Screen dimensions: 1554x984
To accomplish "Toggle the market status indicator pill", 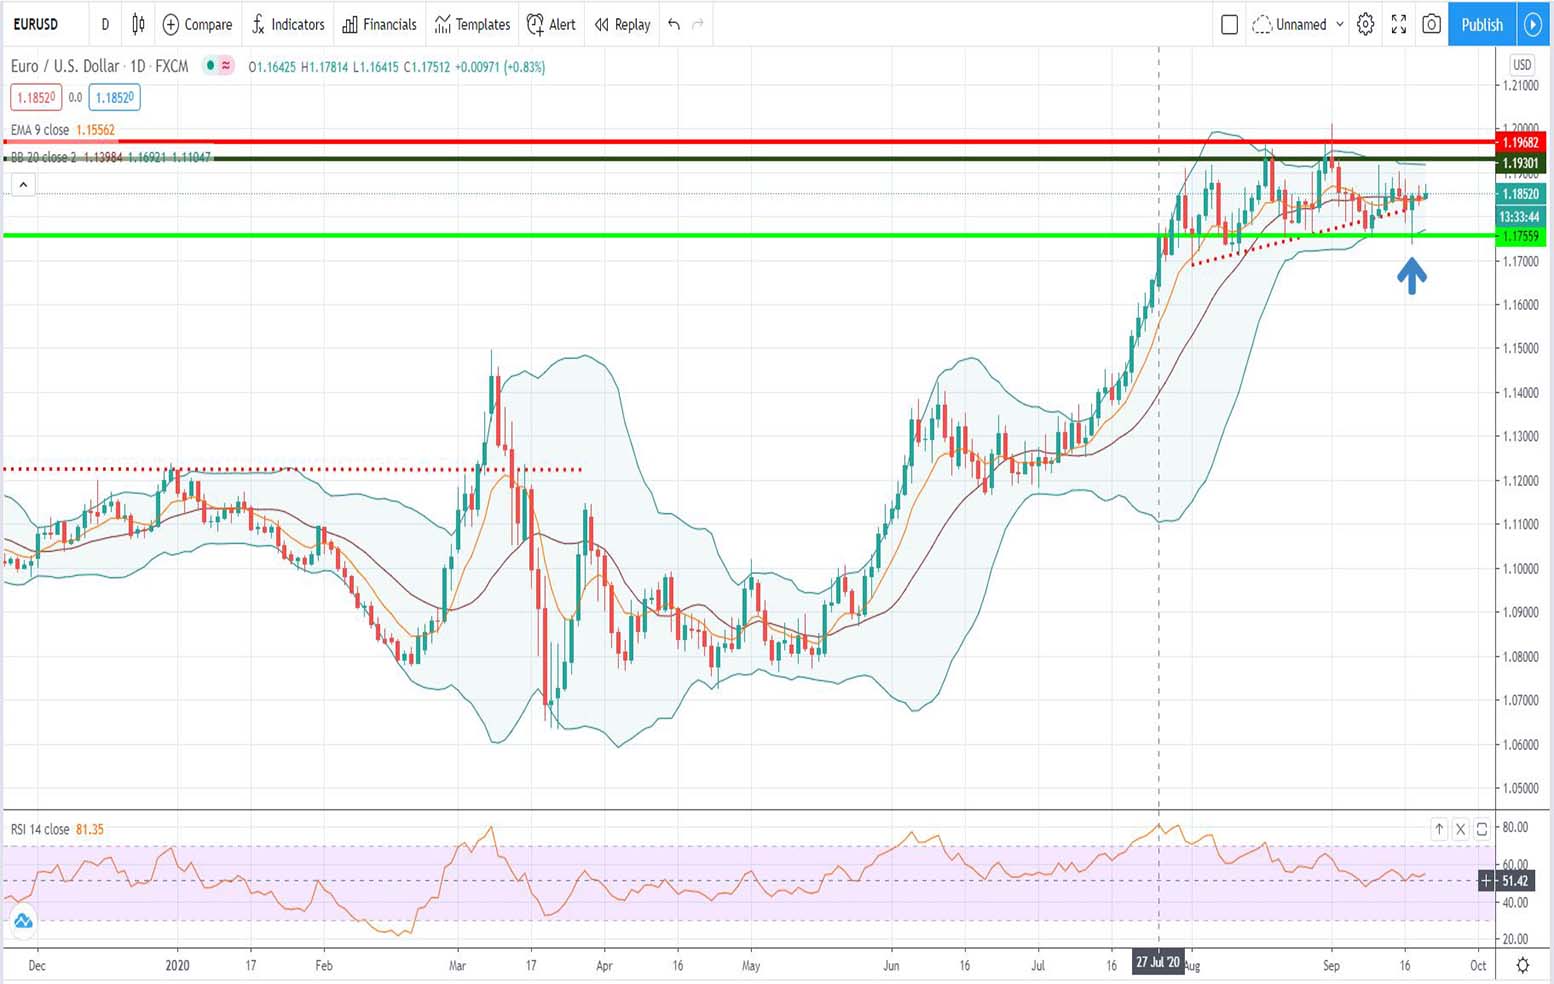I will tap(218, 66).
